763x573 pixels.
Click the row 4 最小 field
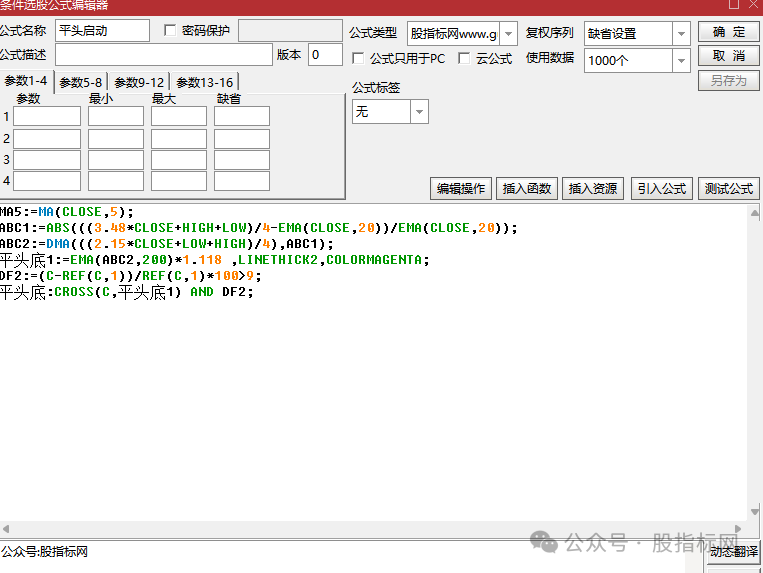tap(116, 181)
